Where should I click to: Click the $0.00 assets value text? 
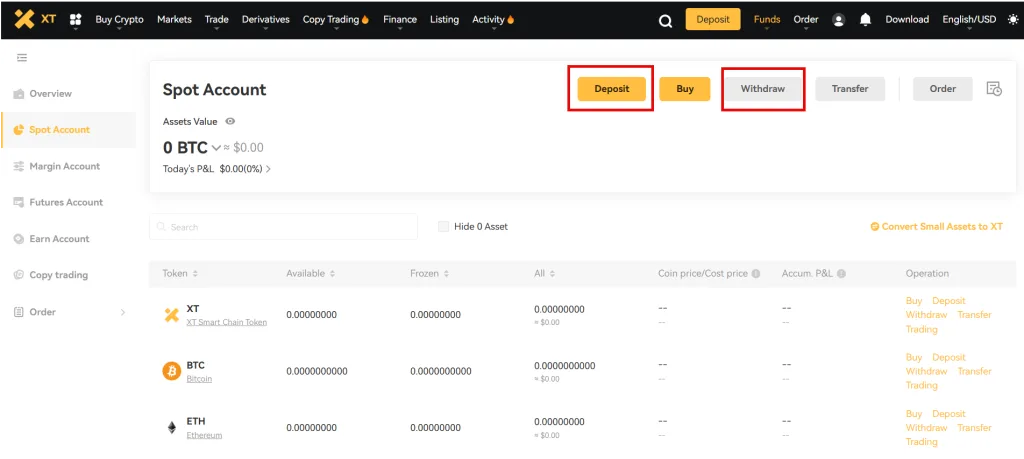pyautogui.click(x=248, y=148)
